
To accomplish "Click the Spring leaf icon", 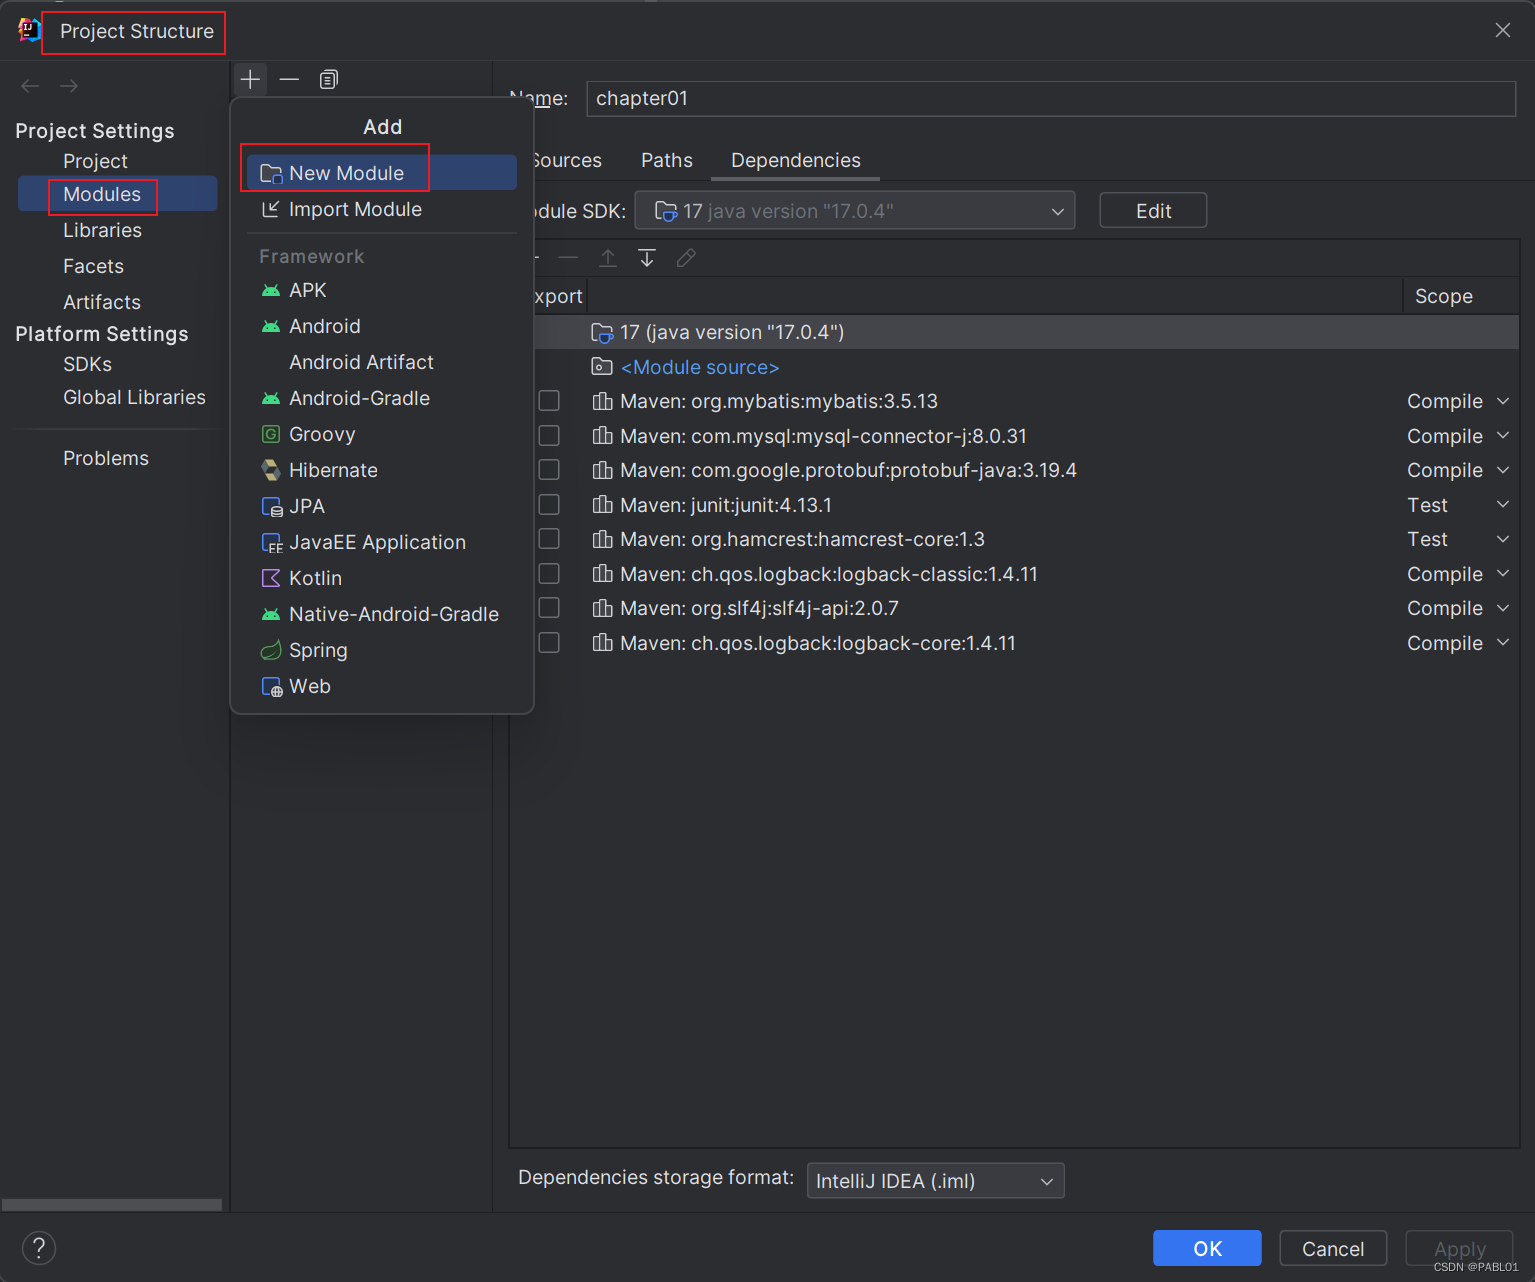I will pyautogui.click(x=271, y=651).
